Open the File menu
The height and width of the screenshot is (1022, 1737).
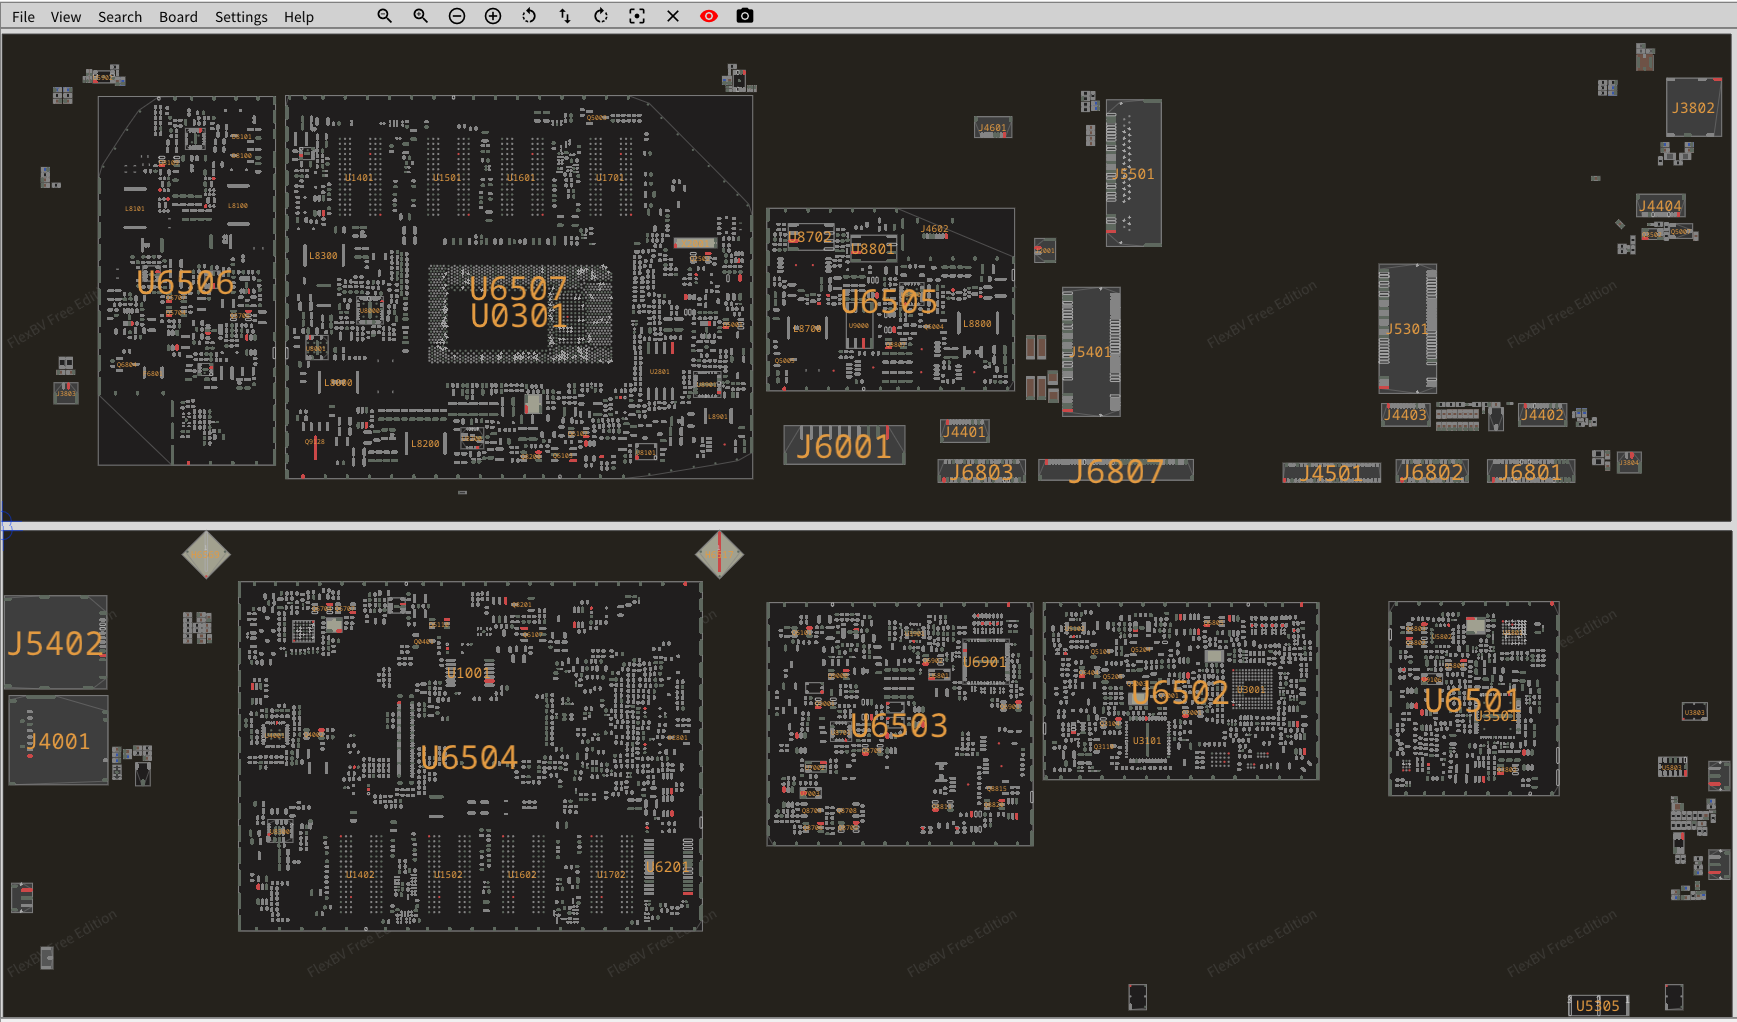pos(23,17)
